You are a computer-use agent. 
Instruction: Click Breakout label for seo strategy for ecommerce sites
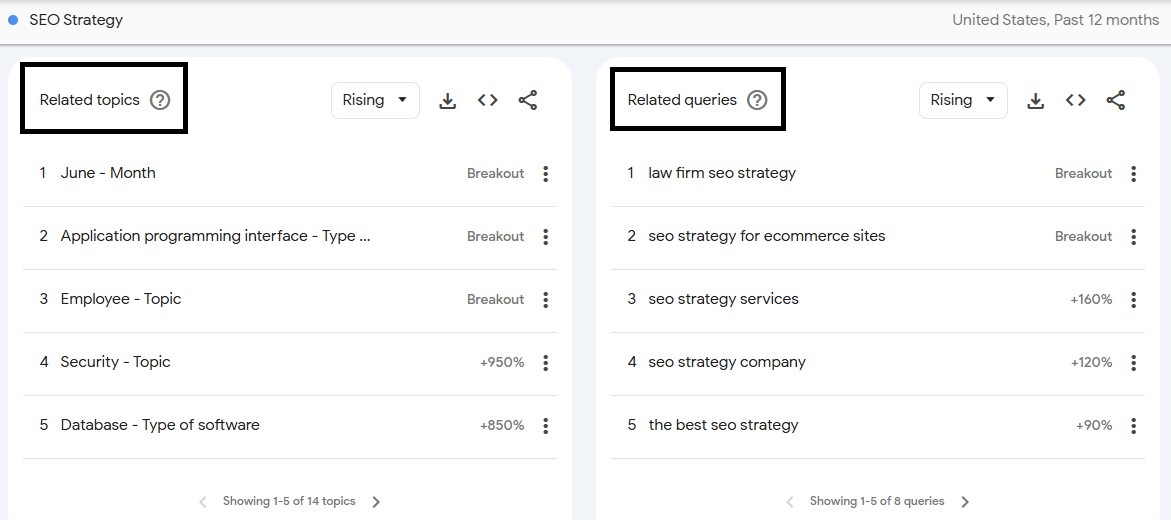point(1084,237)
